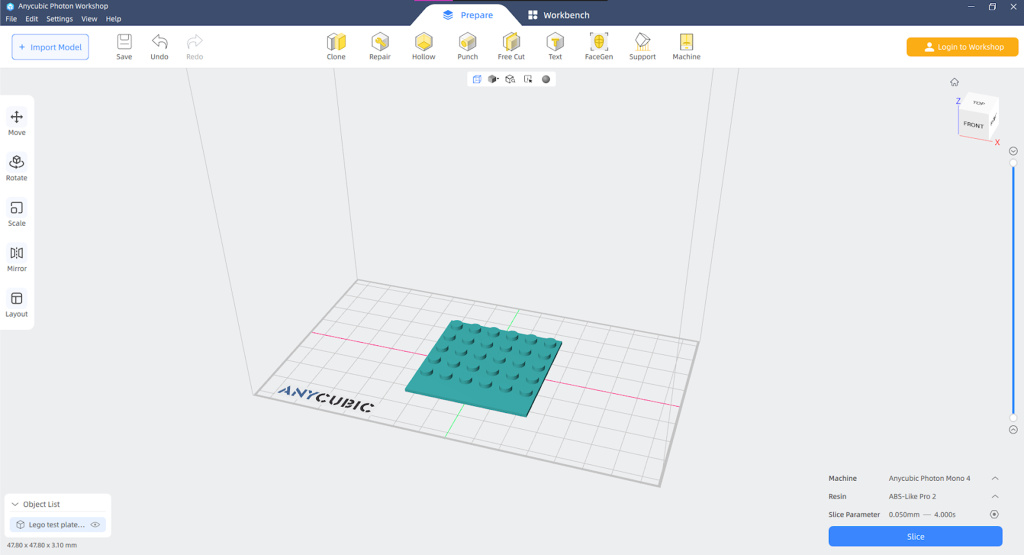Click the top handle of layer slider
1024x555 pixels.
click(x=1013, y=162)
